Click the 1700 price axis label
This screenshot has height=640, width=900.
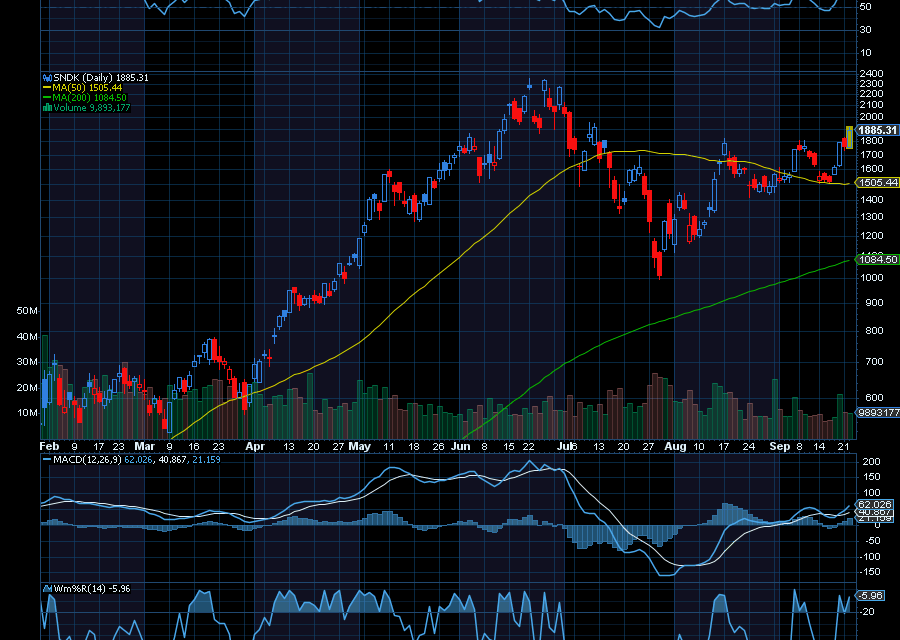point(871,154)
